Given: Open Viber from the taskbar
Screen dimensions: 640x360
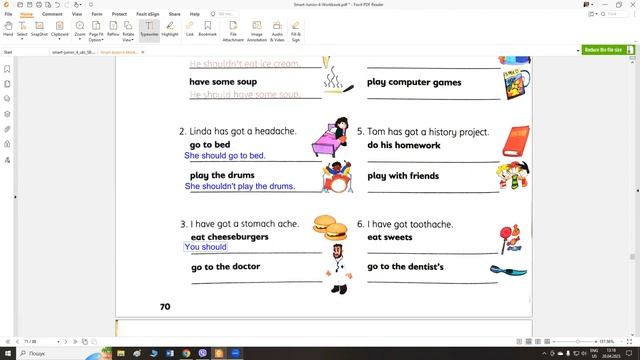Looking at the screenshot, I should 202,353.
